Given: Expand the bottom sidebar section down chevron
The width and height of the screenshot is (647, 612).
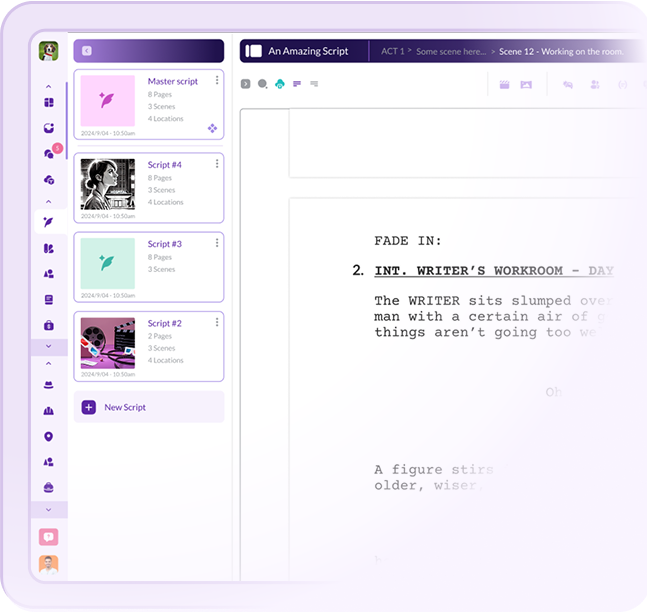Looking at the screenshot, I should tap(48, 509).
